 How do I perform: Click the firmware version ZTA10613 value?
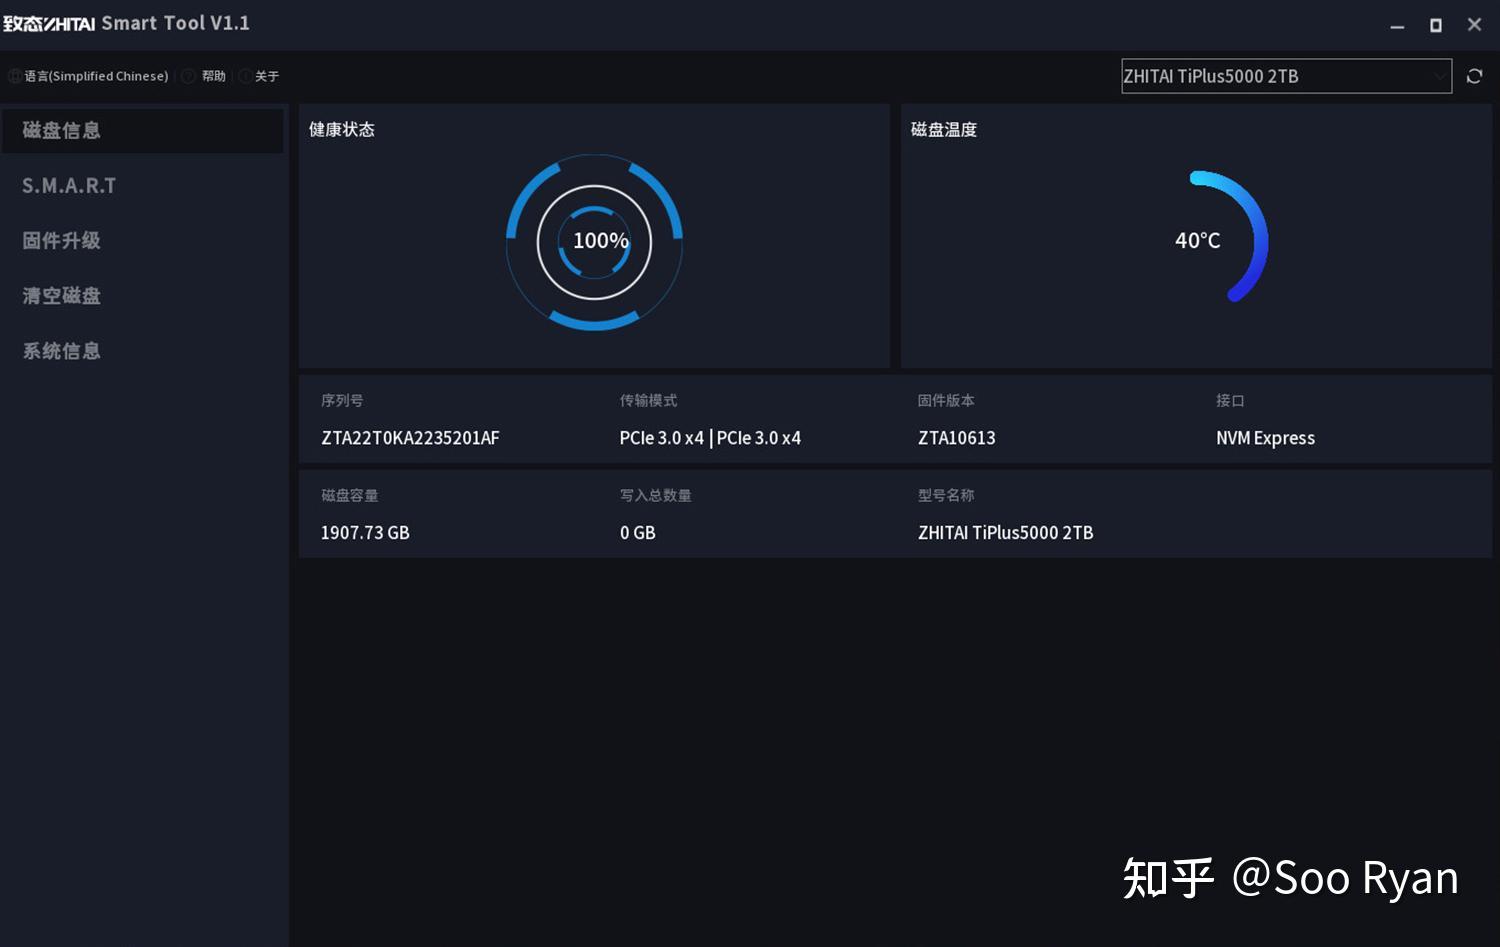[956, 437]
